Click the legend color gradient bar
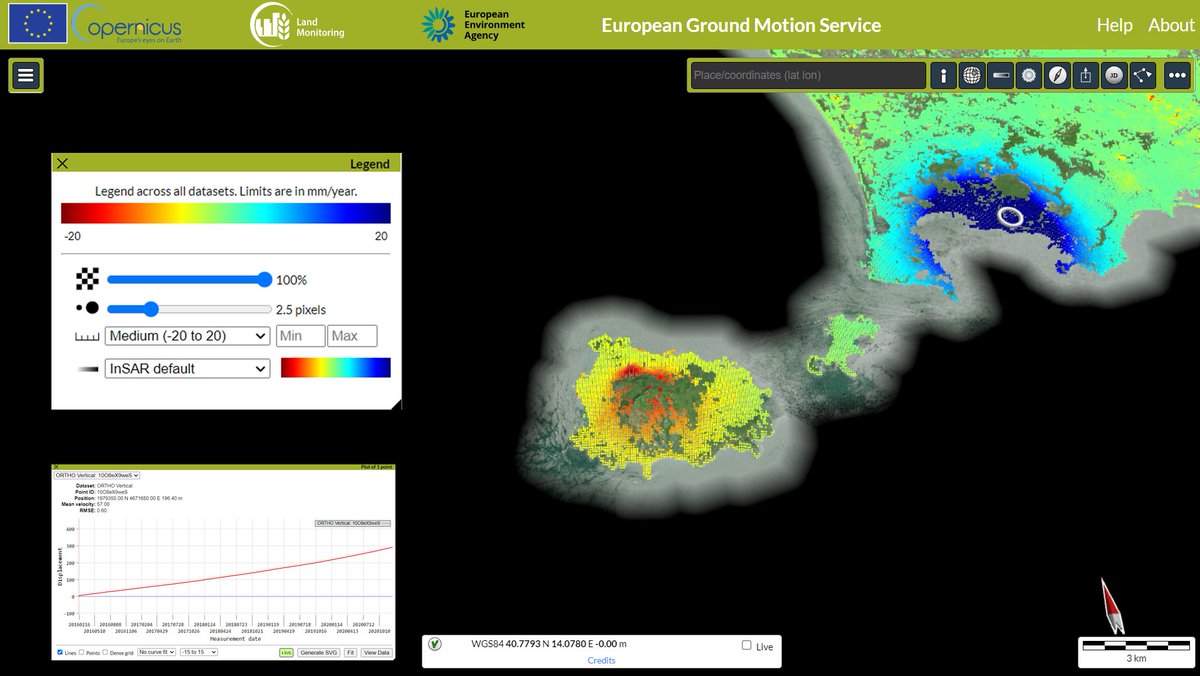 226,213
